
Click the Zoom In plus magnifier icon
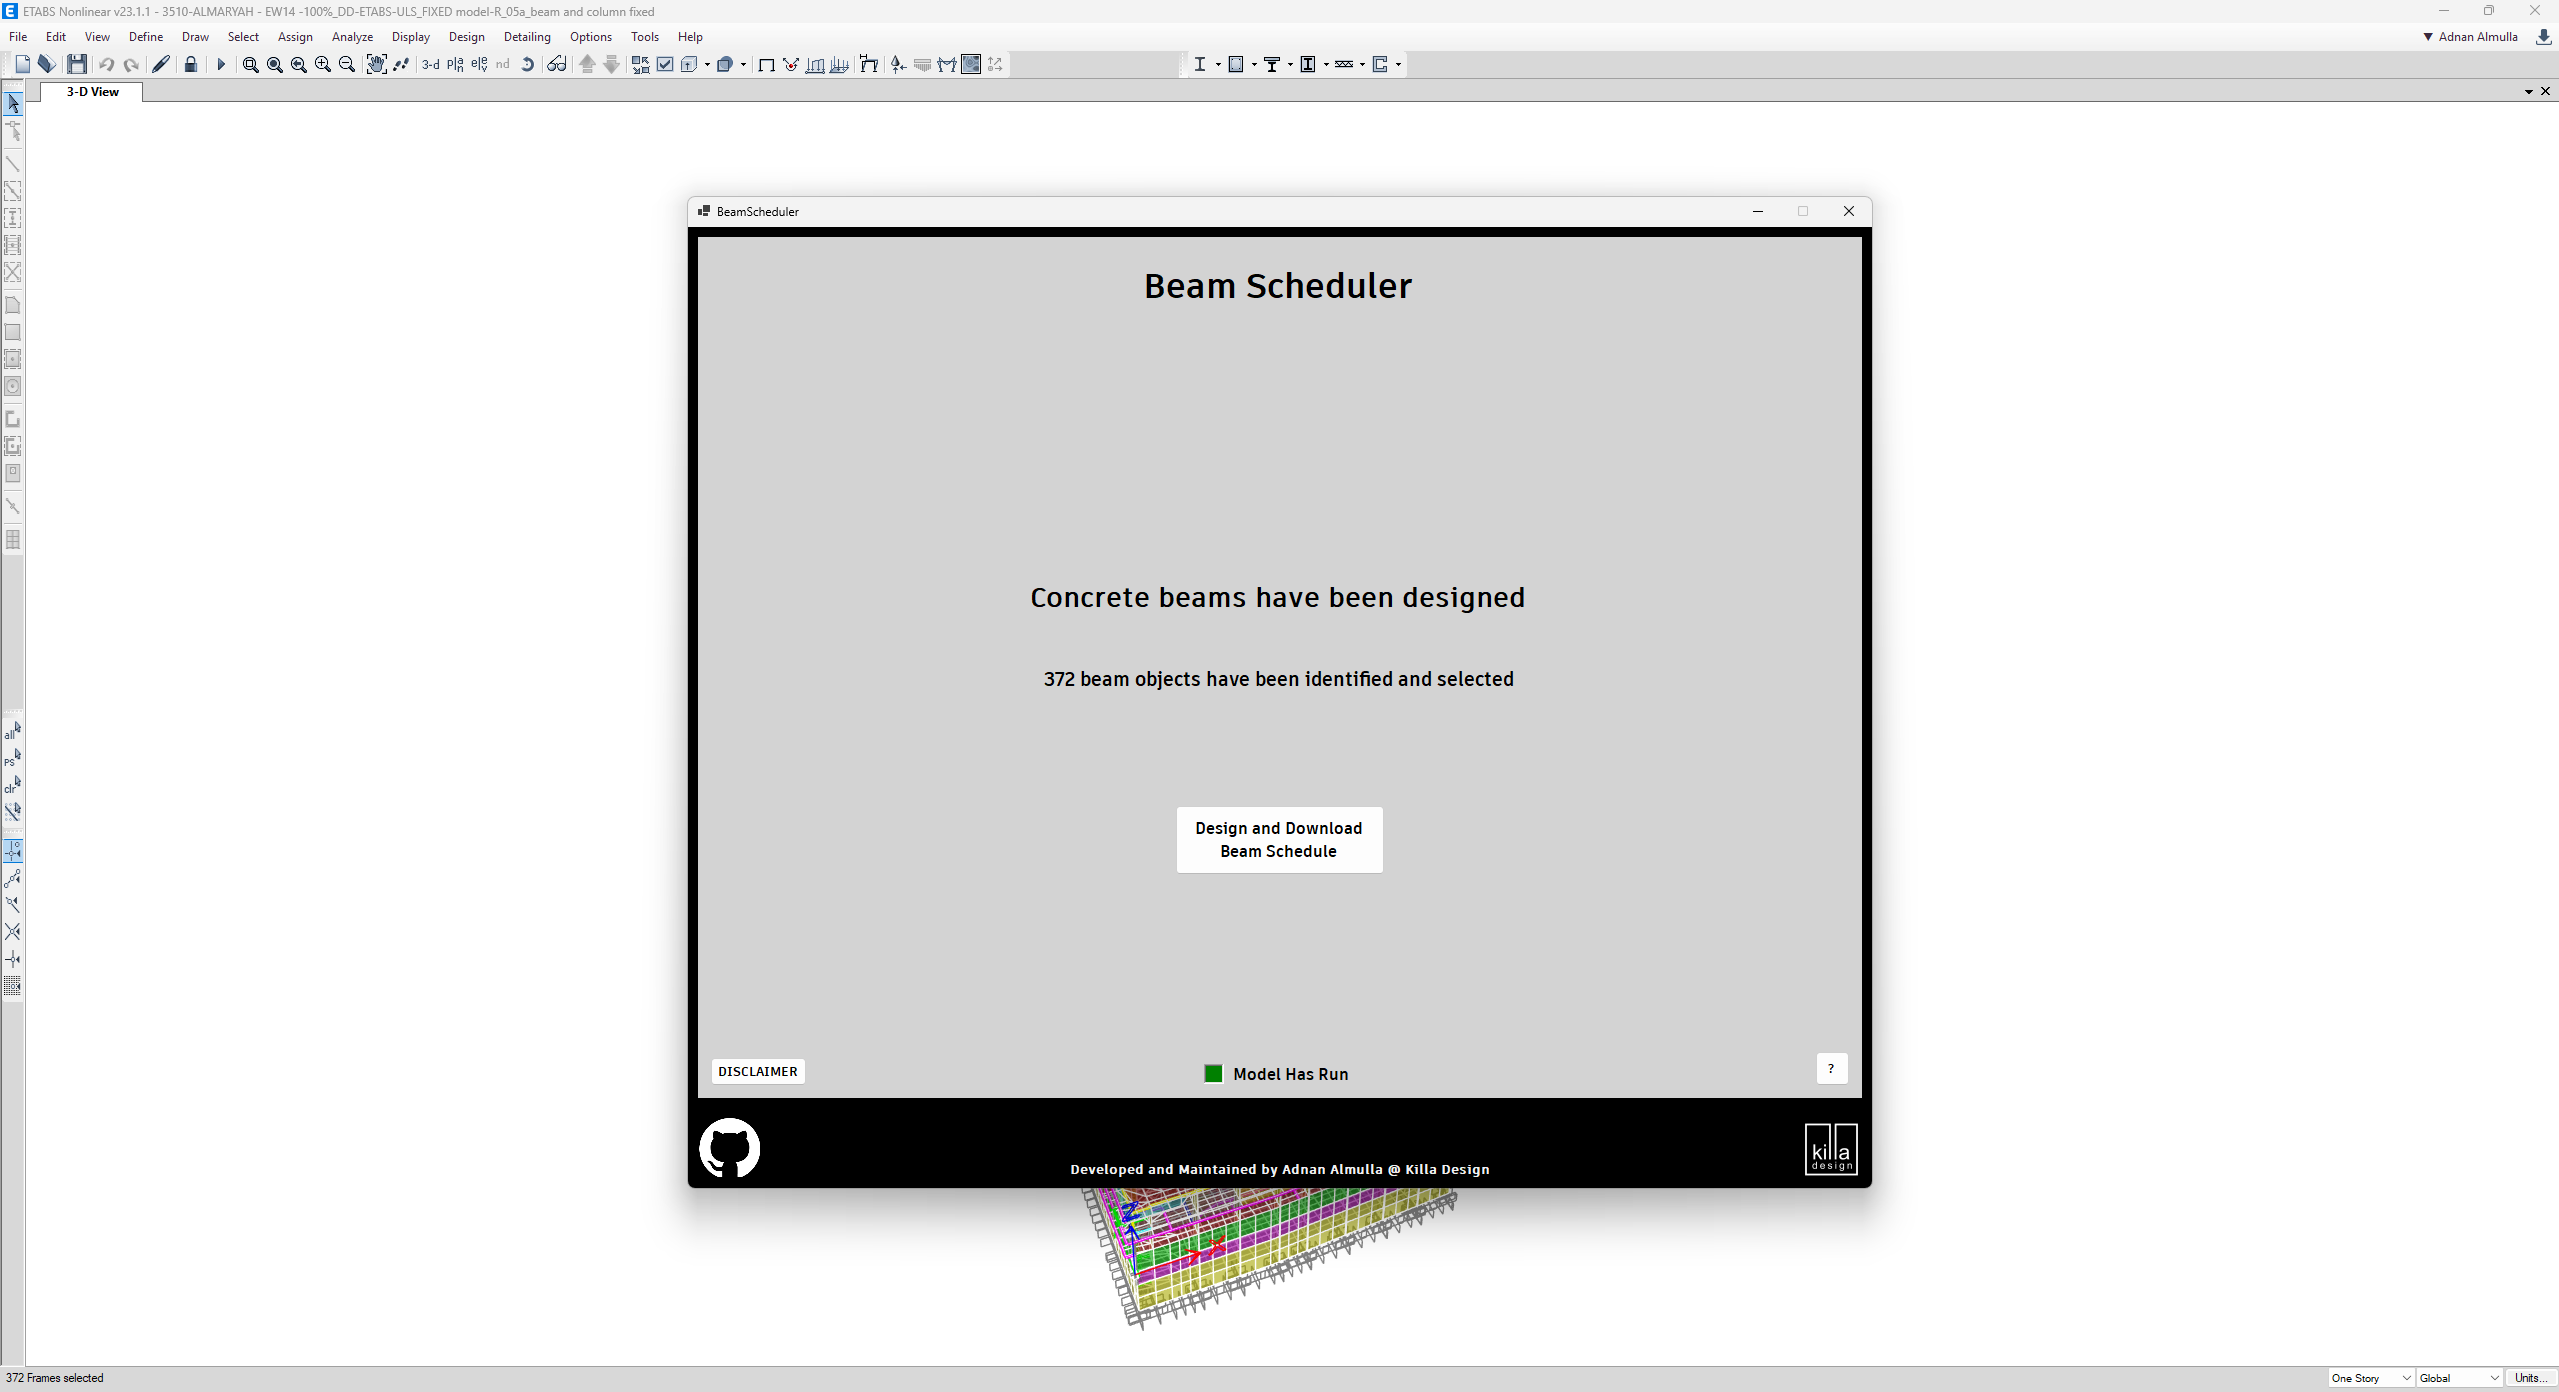pyautogui.click(x=323, y=64)
